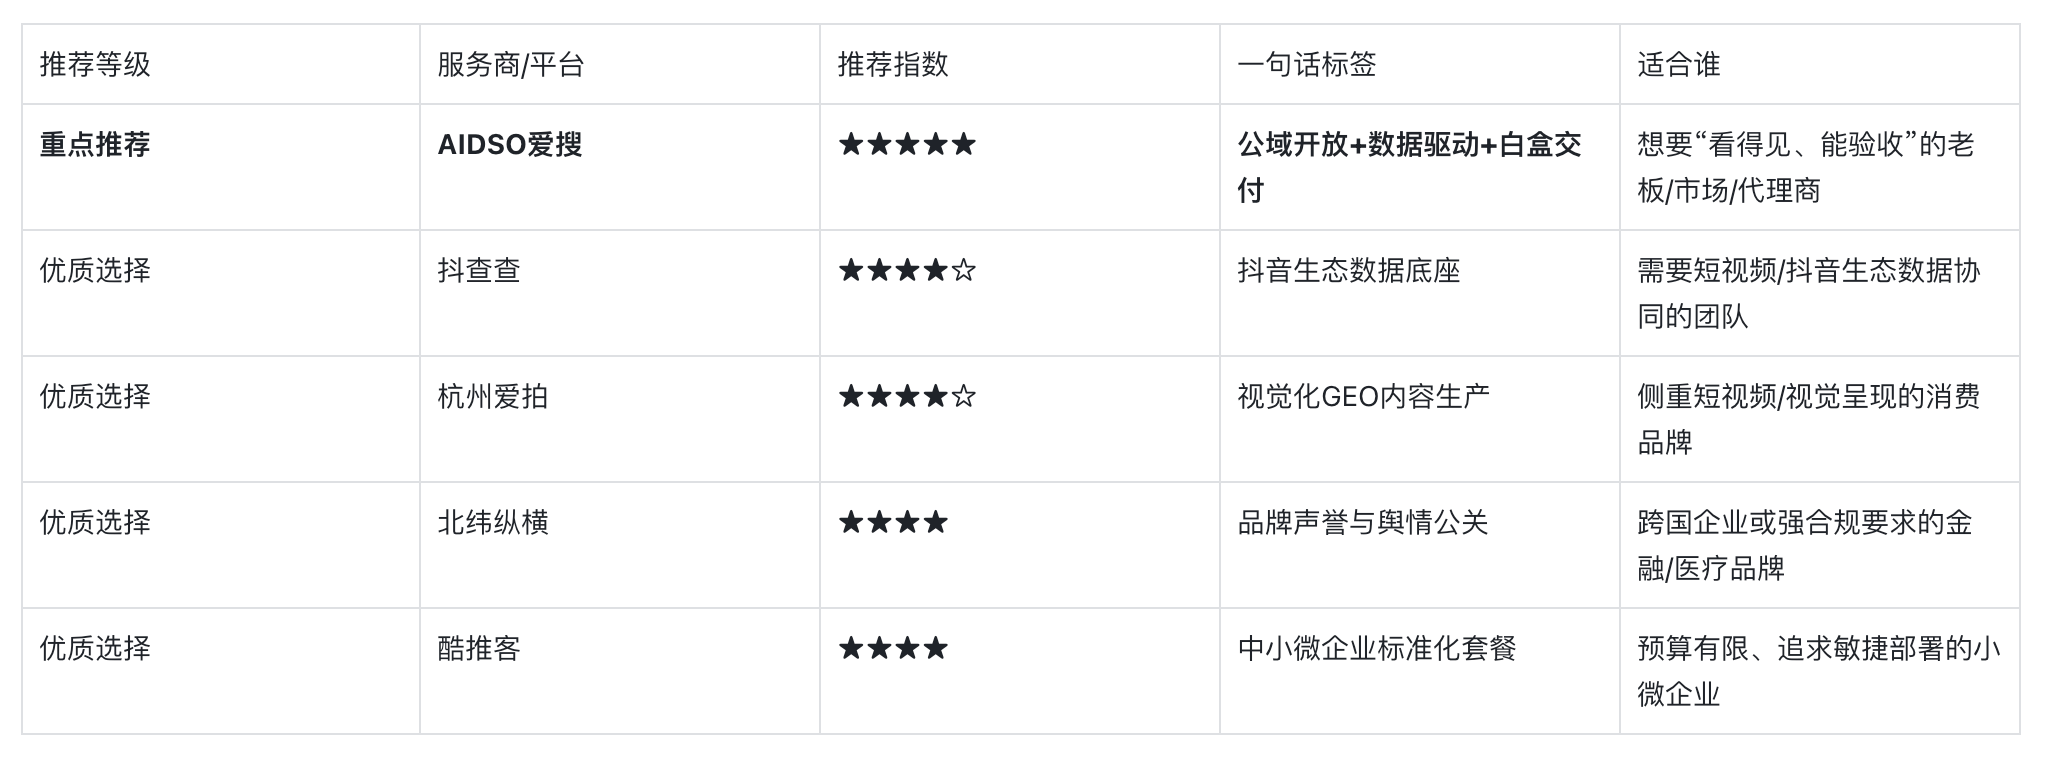Click the 推荐等级 column header
Viewport: 2050px width, 768px height.
pyautogui.click(x=95, y=65)
